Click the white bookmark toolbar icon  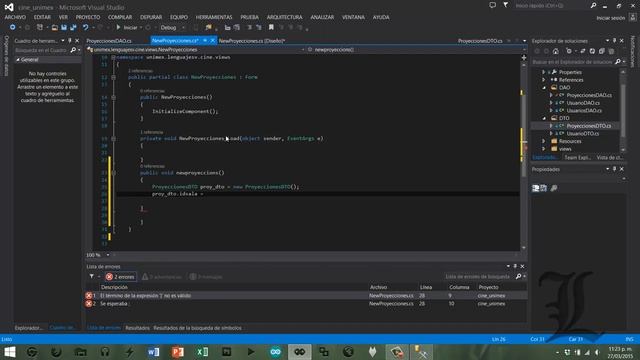coord(271,27)
